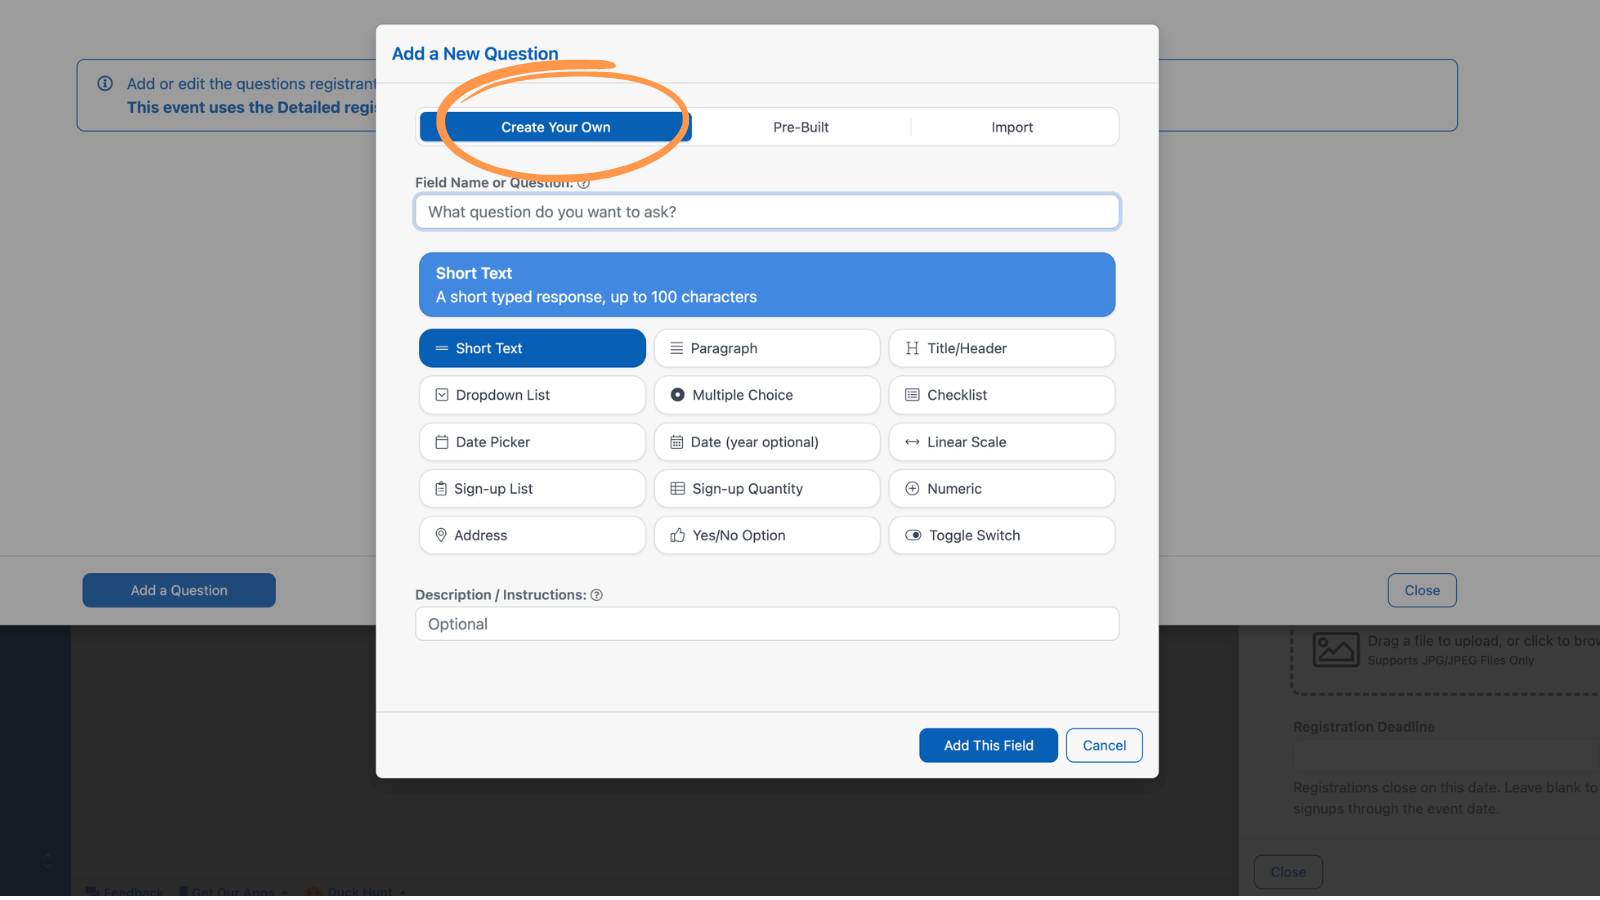The image size is (1600, 900).
Task: Focus the Field Name or Question input
Action: (x=767, y=212)
